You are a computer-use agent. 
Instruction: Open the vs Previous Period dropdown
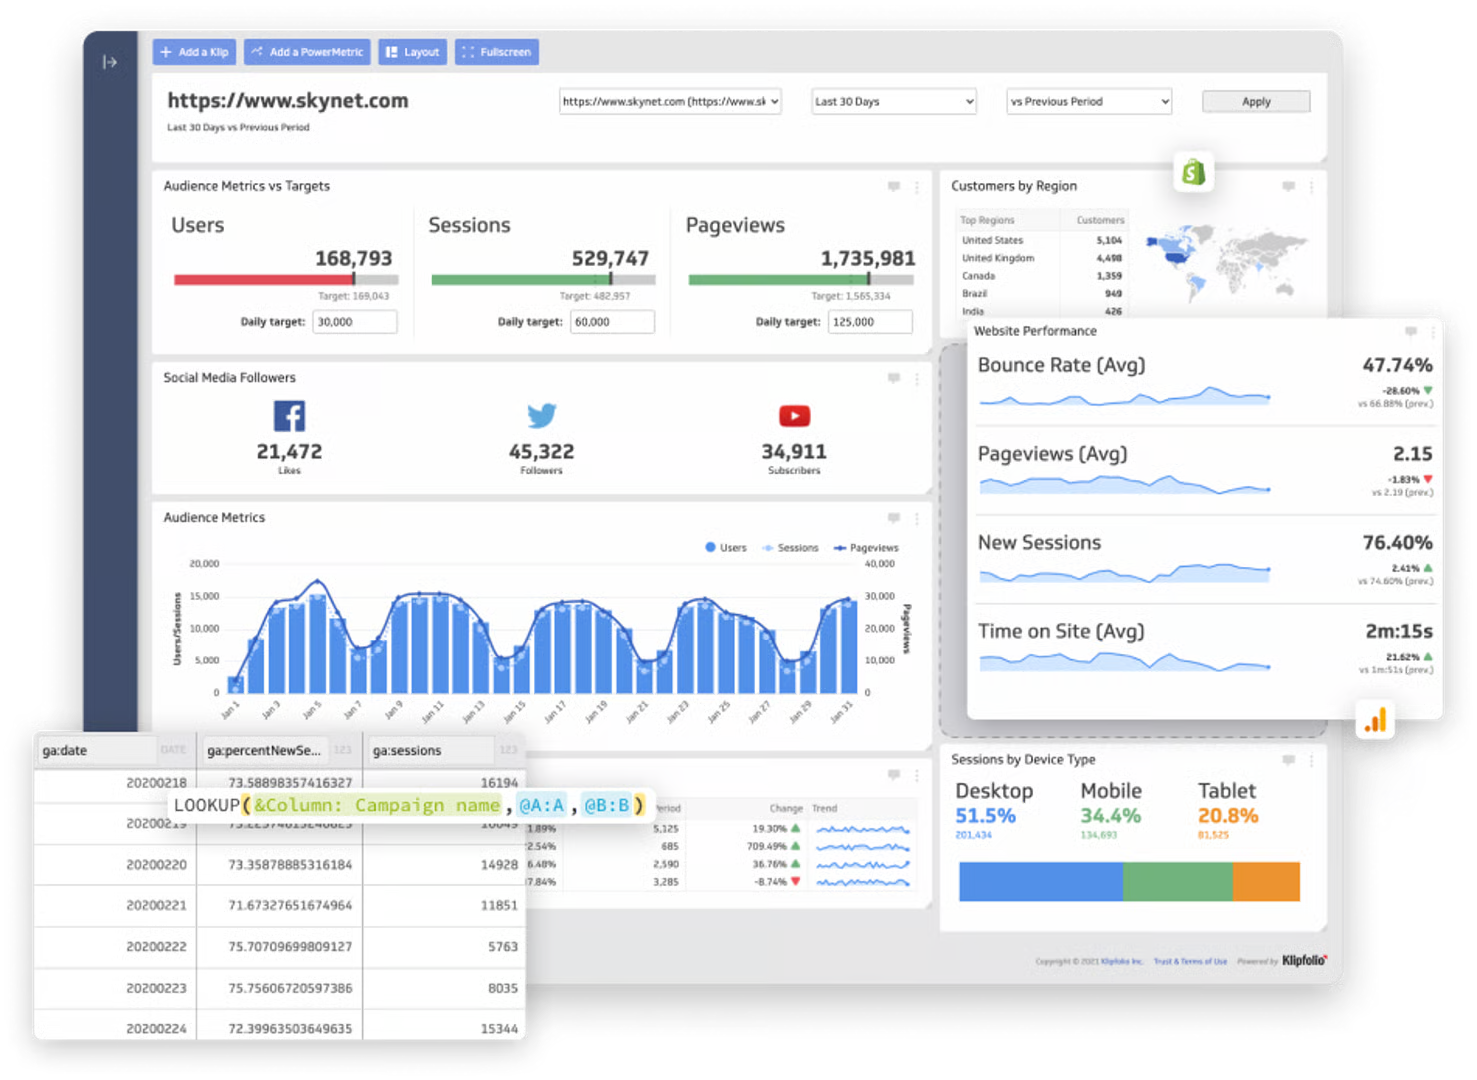[1088, 101]
